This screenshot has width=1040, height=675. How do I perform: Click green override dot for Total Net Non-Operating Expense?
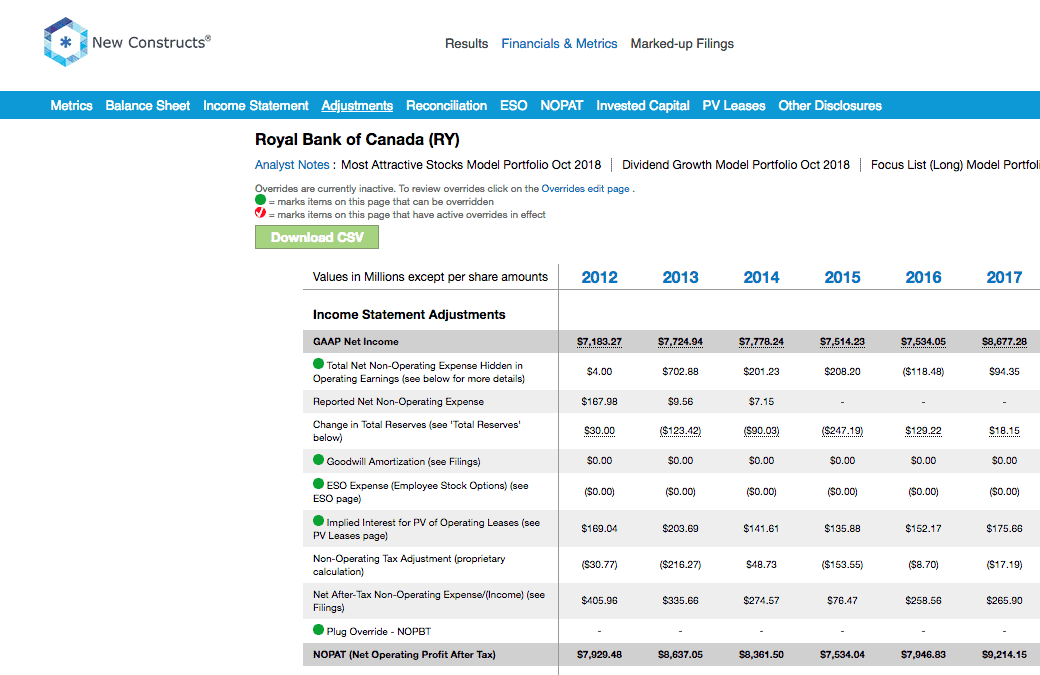click(x=318, y=363)
